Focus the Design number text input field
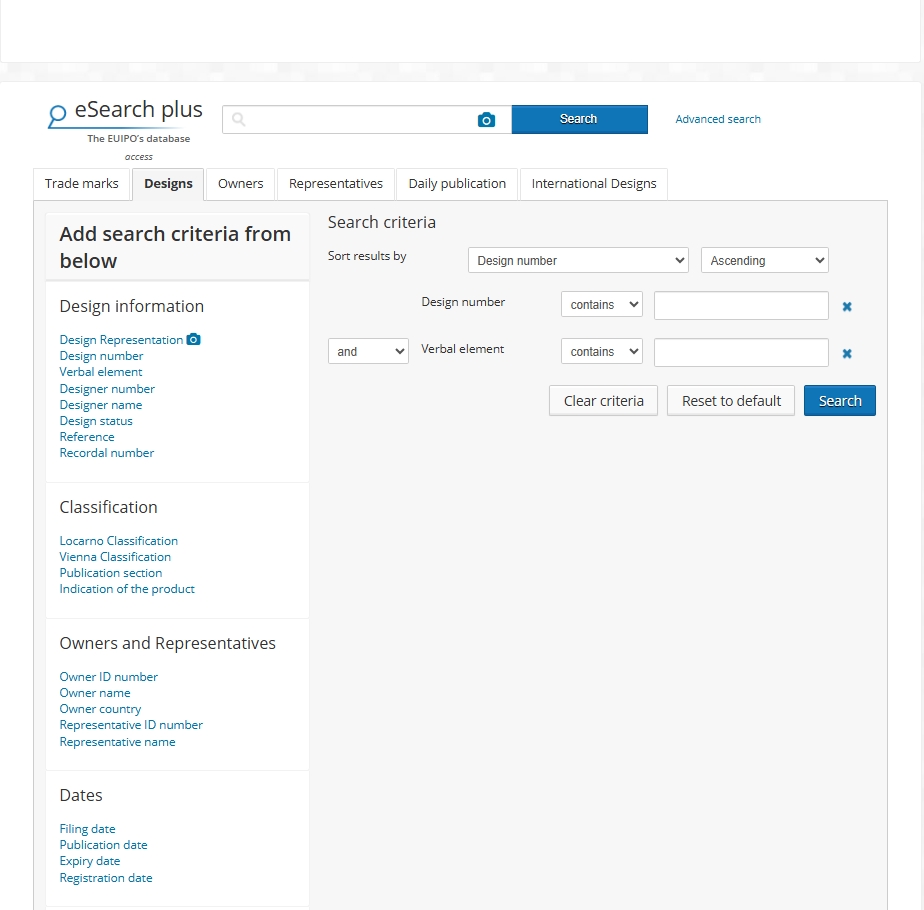Image resolution: width=924 pixels, height=910 pixels. point(741,306)
